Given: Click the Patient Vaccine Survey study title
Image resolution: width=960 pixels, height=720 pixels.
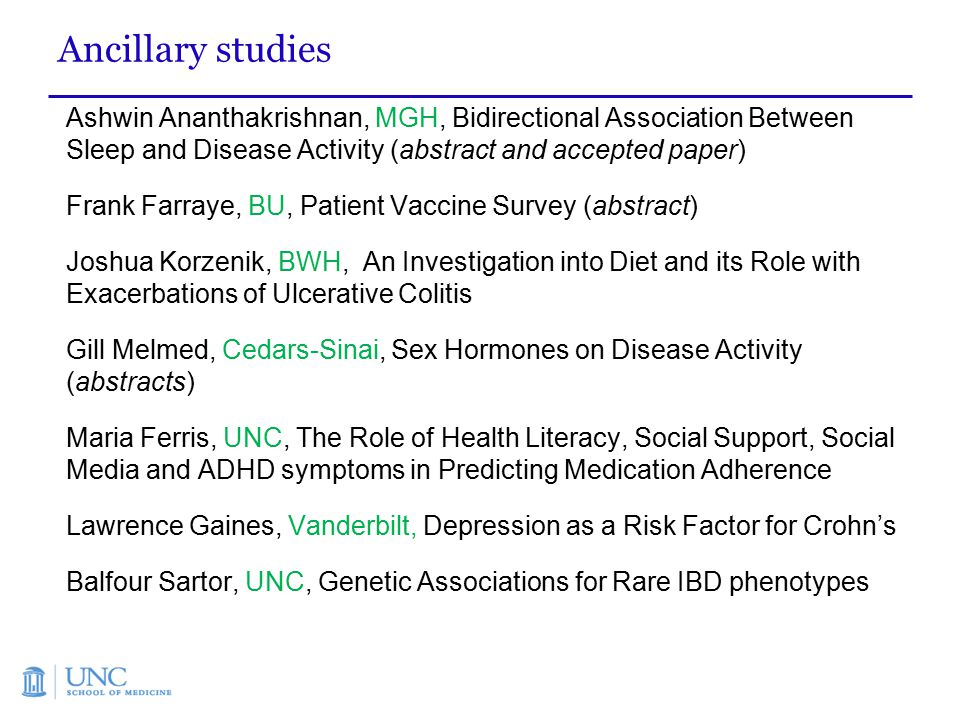Looking at the screenshot, I should click(x=438, y=206).
